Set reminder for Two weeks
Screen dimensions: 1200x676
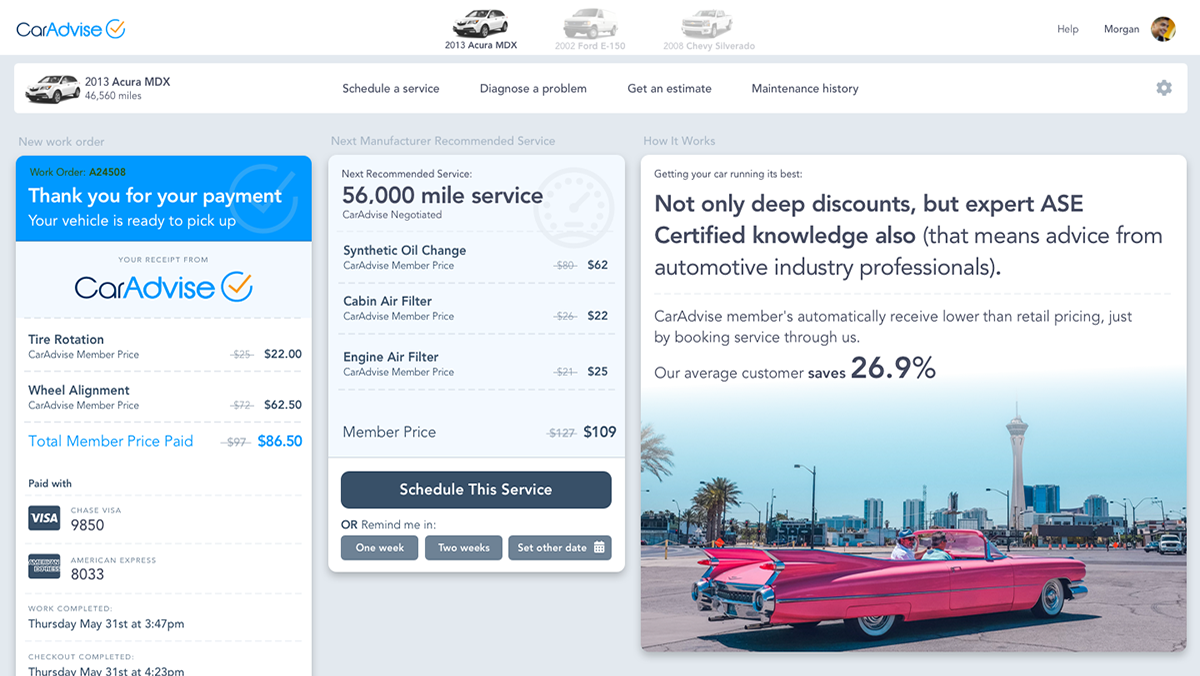[x=464, y=548]
